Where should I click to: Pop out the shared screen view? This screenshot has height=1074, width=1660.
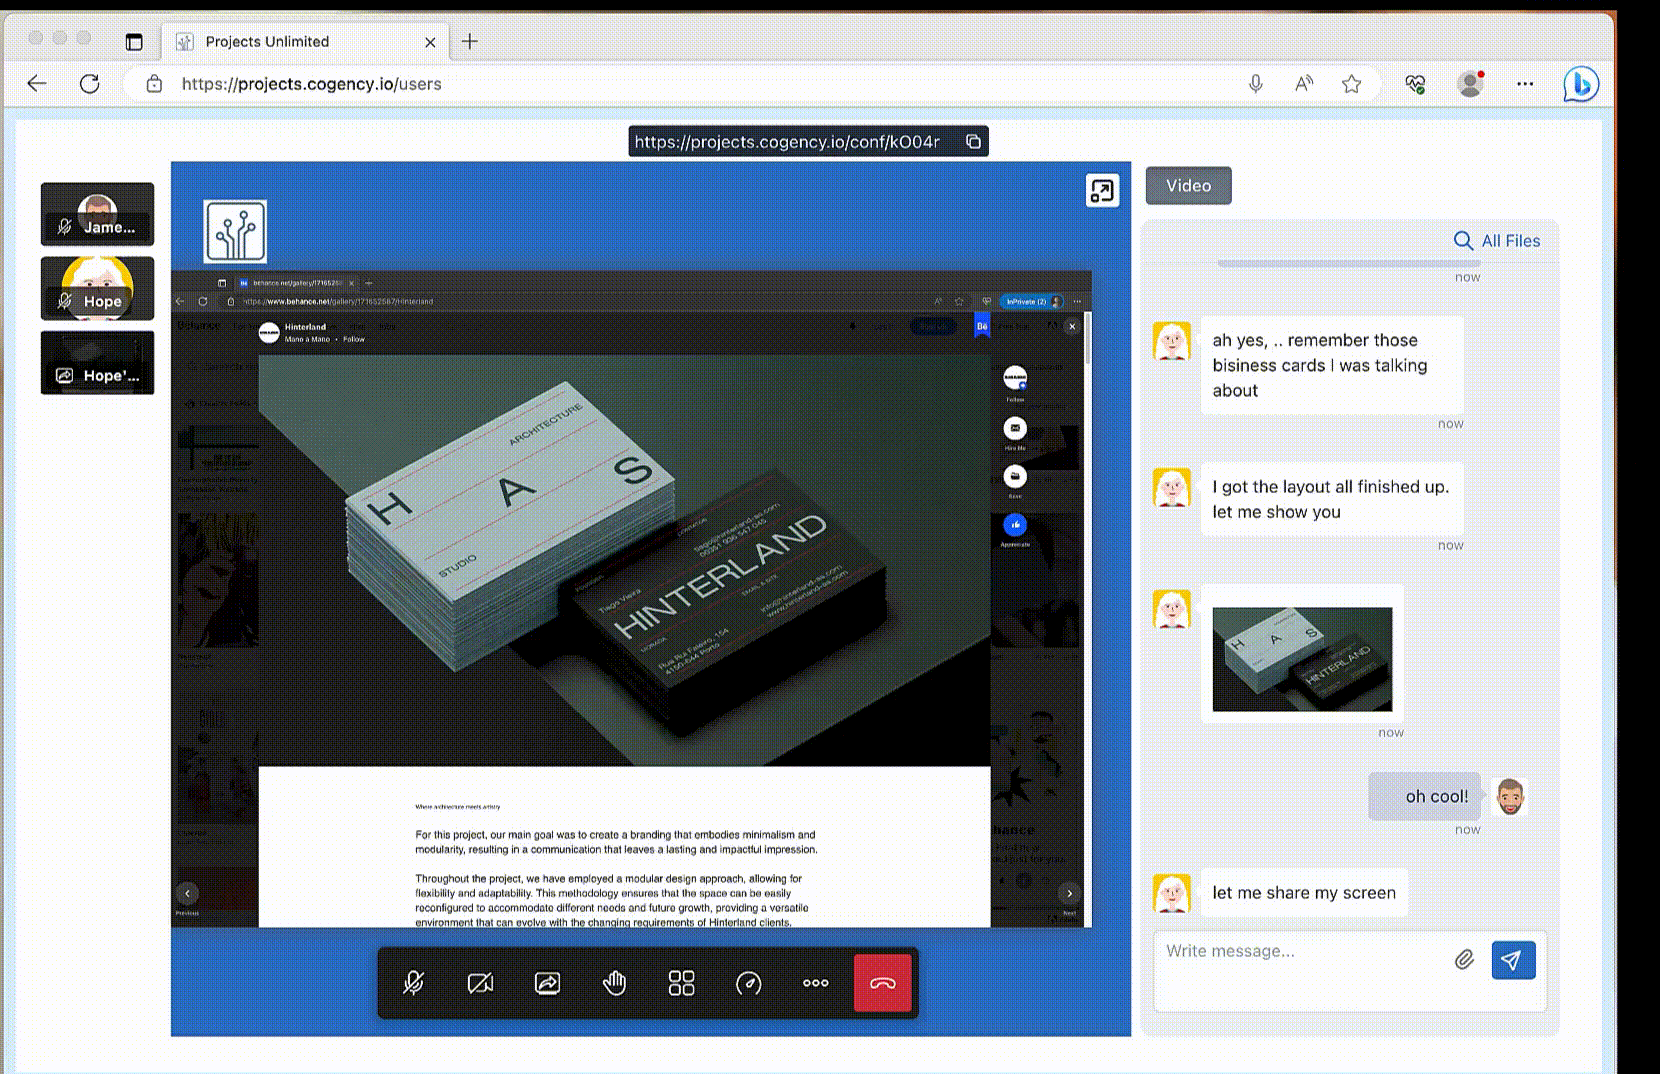[x=1101, y=191]
